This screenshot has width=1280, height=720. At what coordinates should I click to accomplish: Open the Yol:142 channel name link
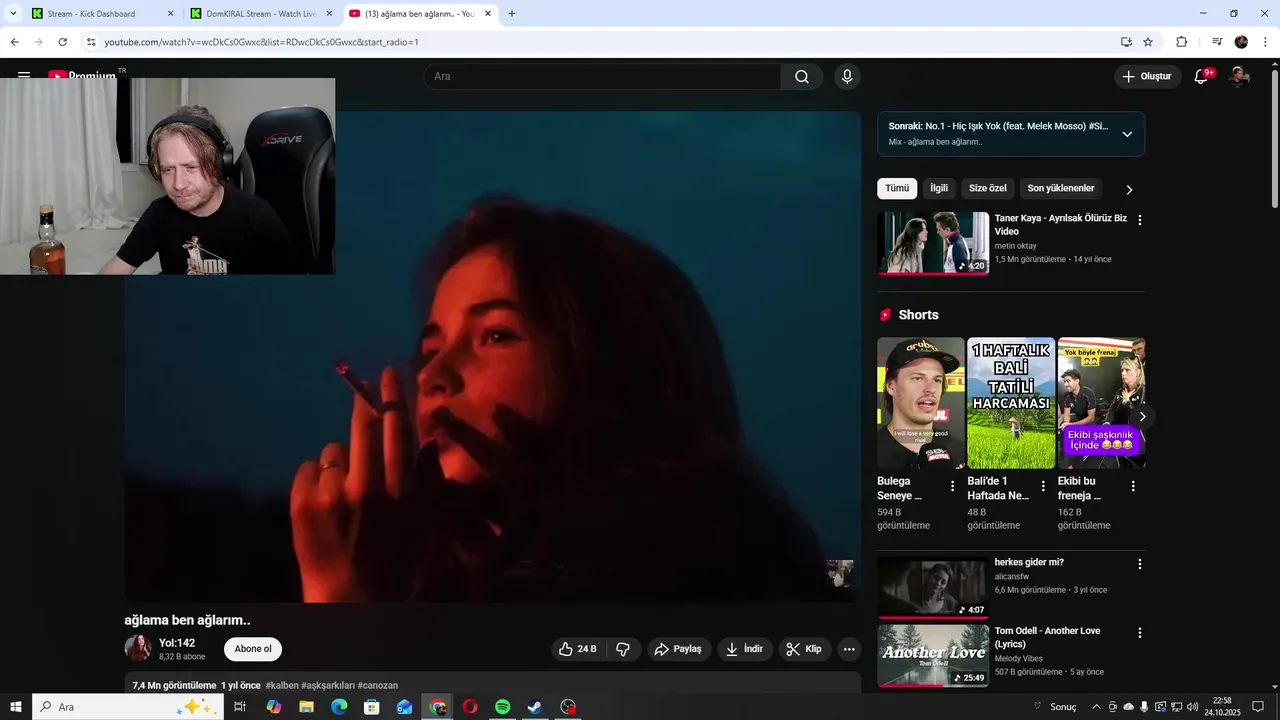[177, 643]
